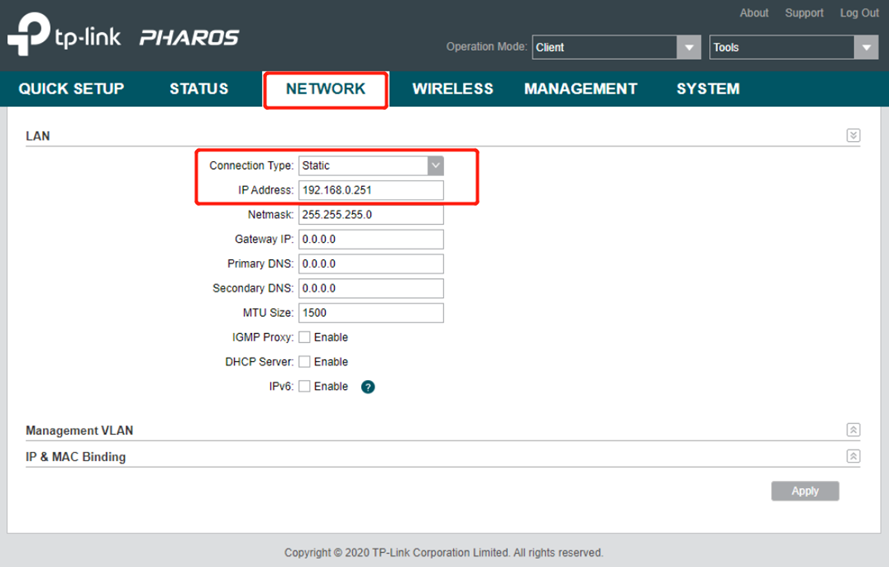The width and height of the screenshot is (889, 567).
Task: Switch to the Status tab
Action: (x=199, y=89)
